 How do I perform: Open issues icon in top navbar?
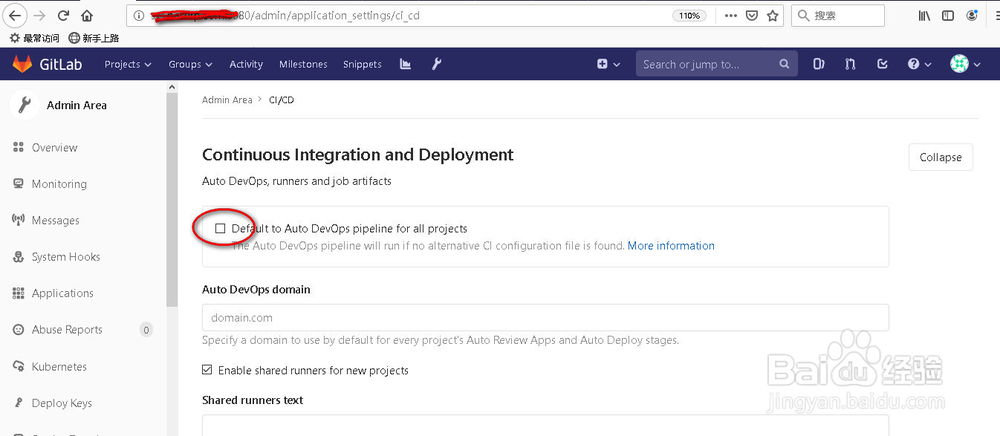click(819, 64)
